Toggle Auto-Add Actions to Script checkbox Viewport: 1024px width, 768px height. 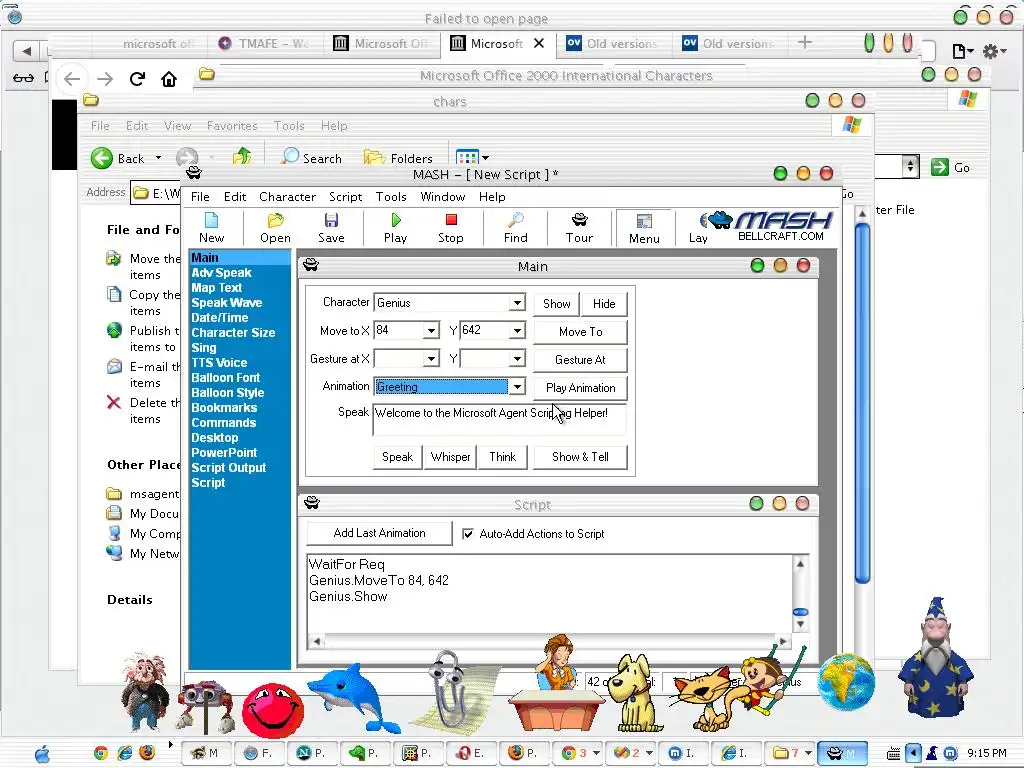point(468,534)
